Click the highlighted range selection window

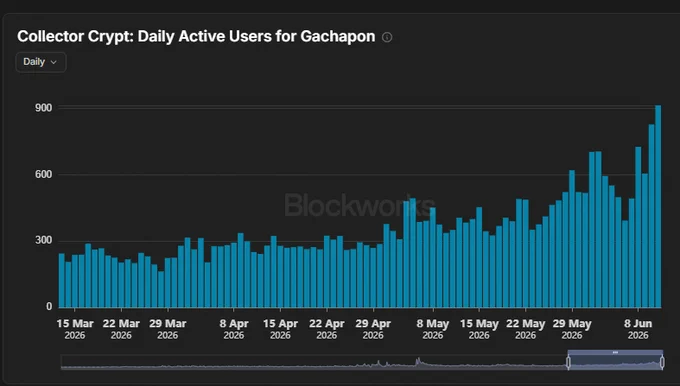(x=615, y=360)
